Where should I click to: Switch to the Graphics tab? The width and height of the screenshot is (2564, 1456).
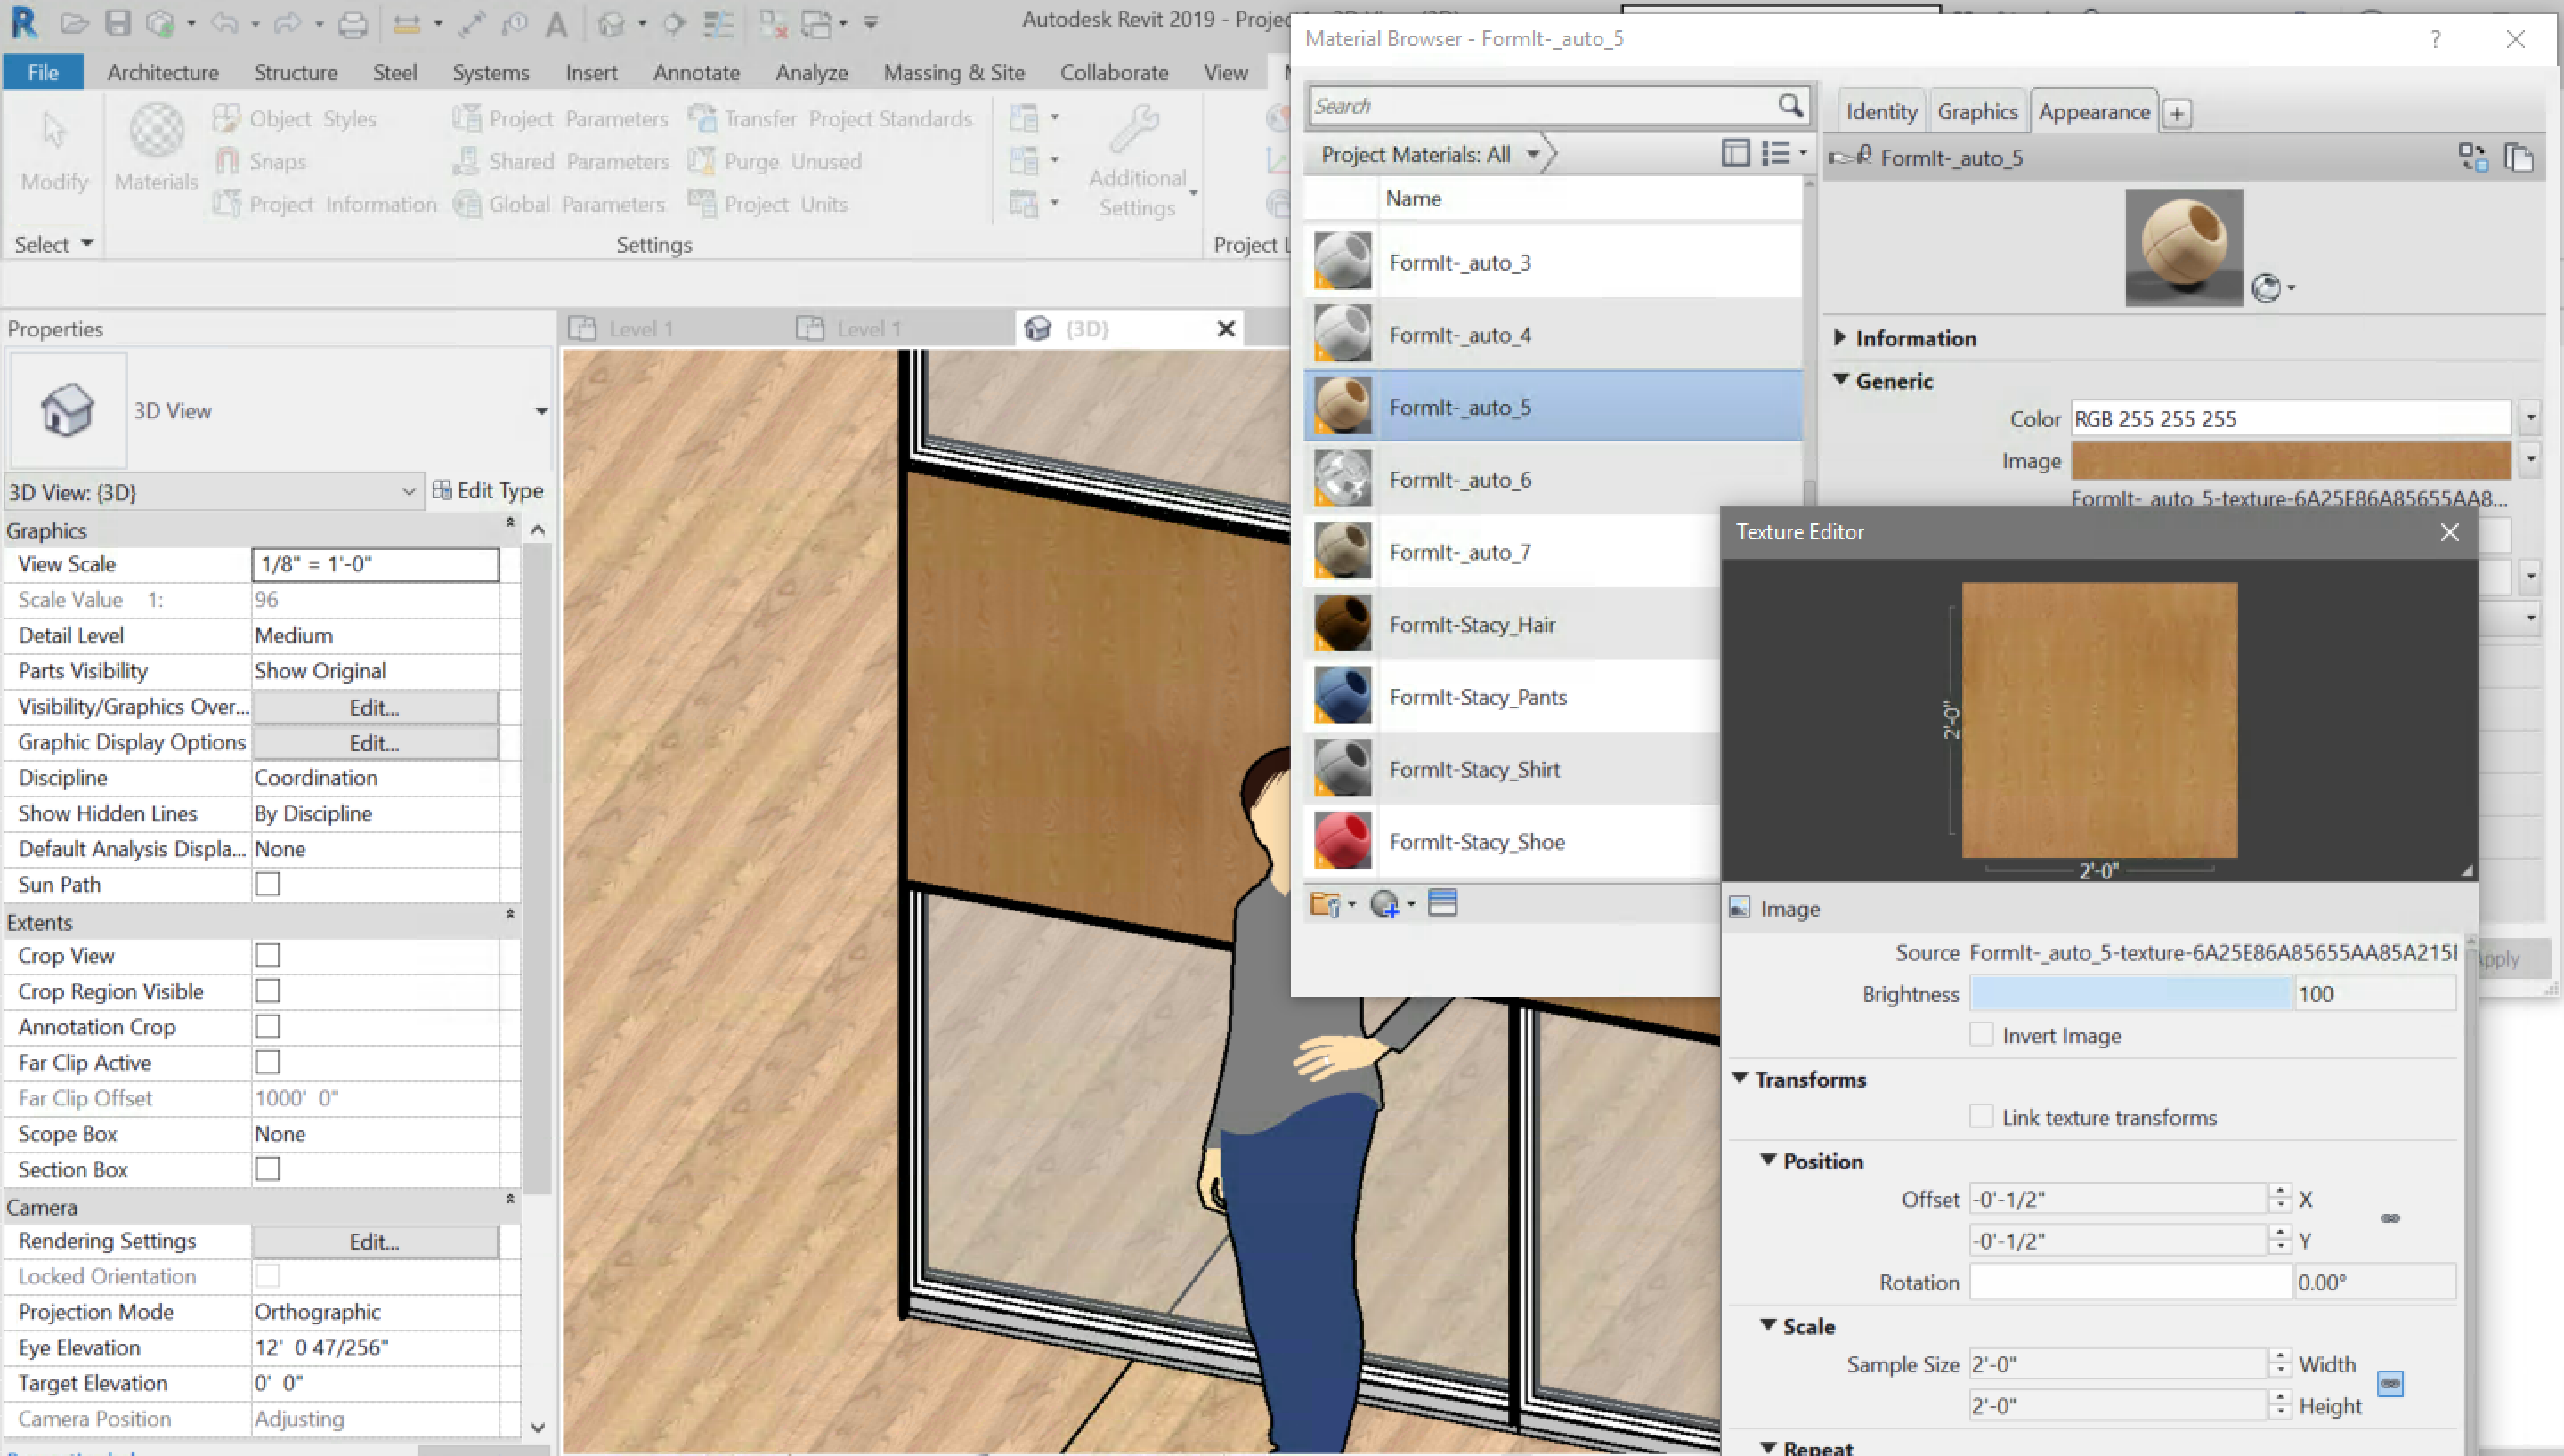(1977, 111)
